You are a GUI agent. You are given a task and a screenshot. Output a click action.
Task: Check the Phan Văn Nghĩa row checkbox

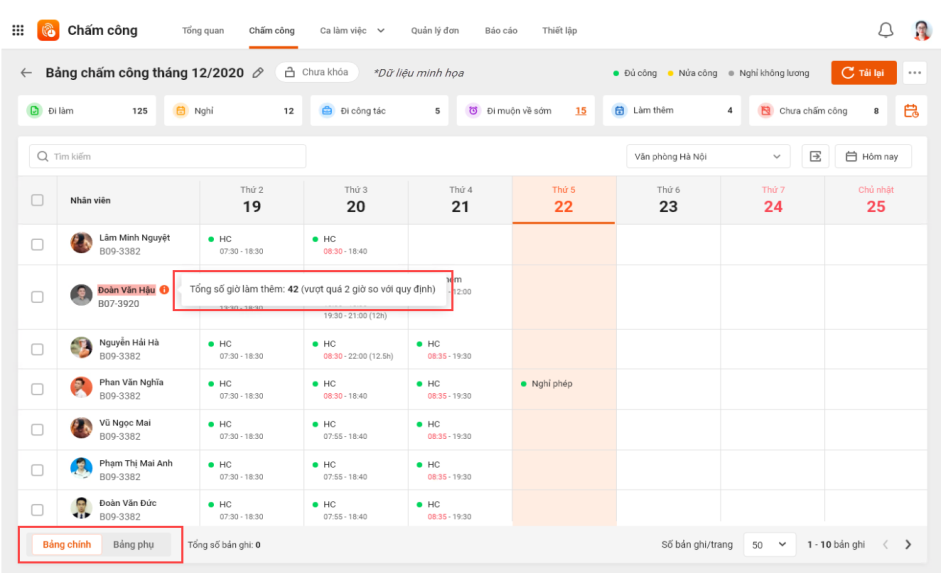(x=37, y=389)
